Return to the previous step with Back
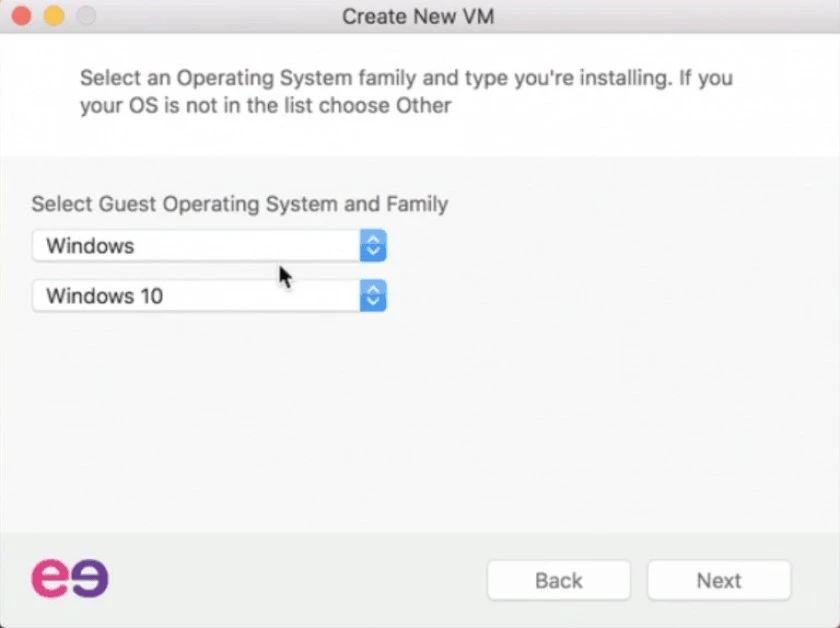This screenshot has height=628, width=840. (x=559, y=580)
